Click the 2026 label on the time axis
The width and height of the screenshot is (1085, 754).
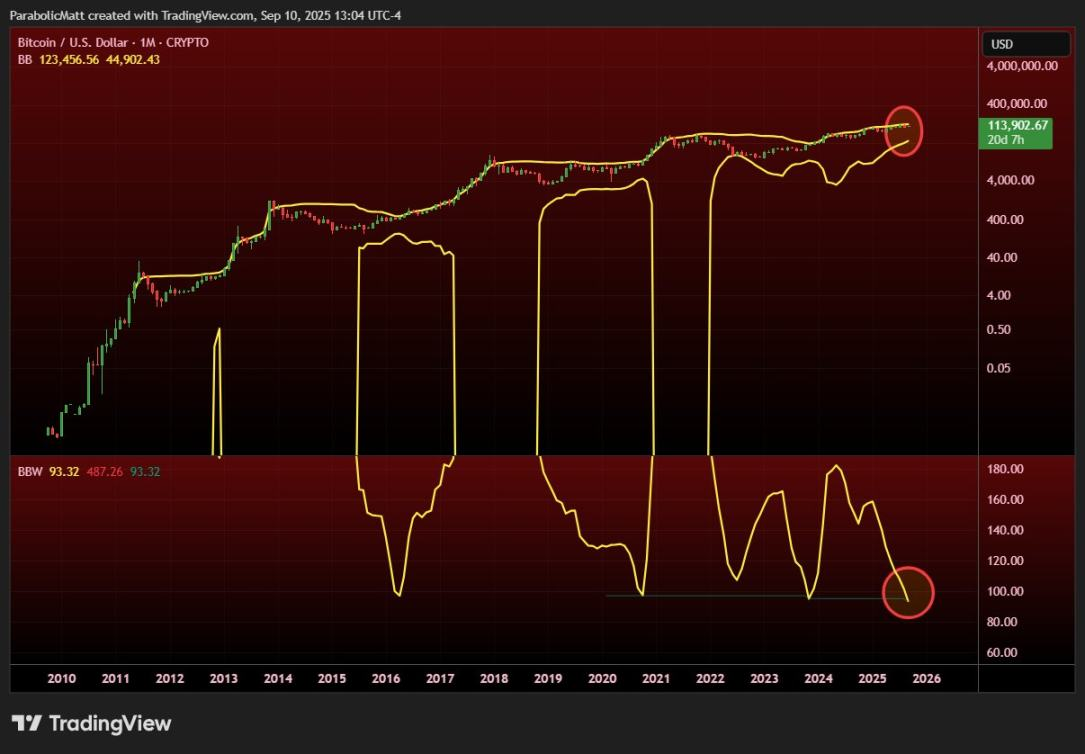click(926, 678)
